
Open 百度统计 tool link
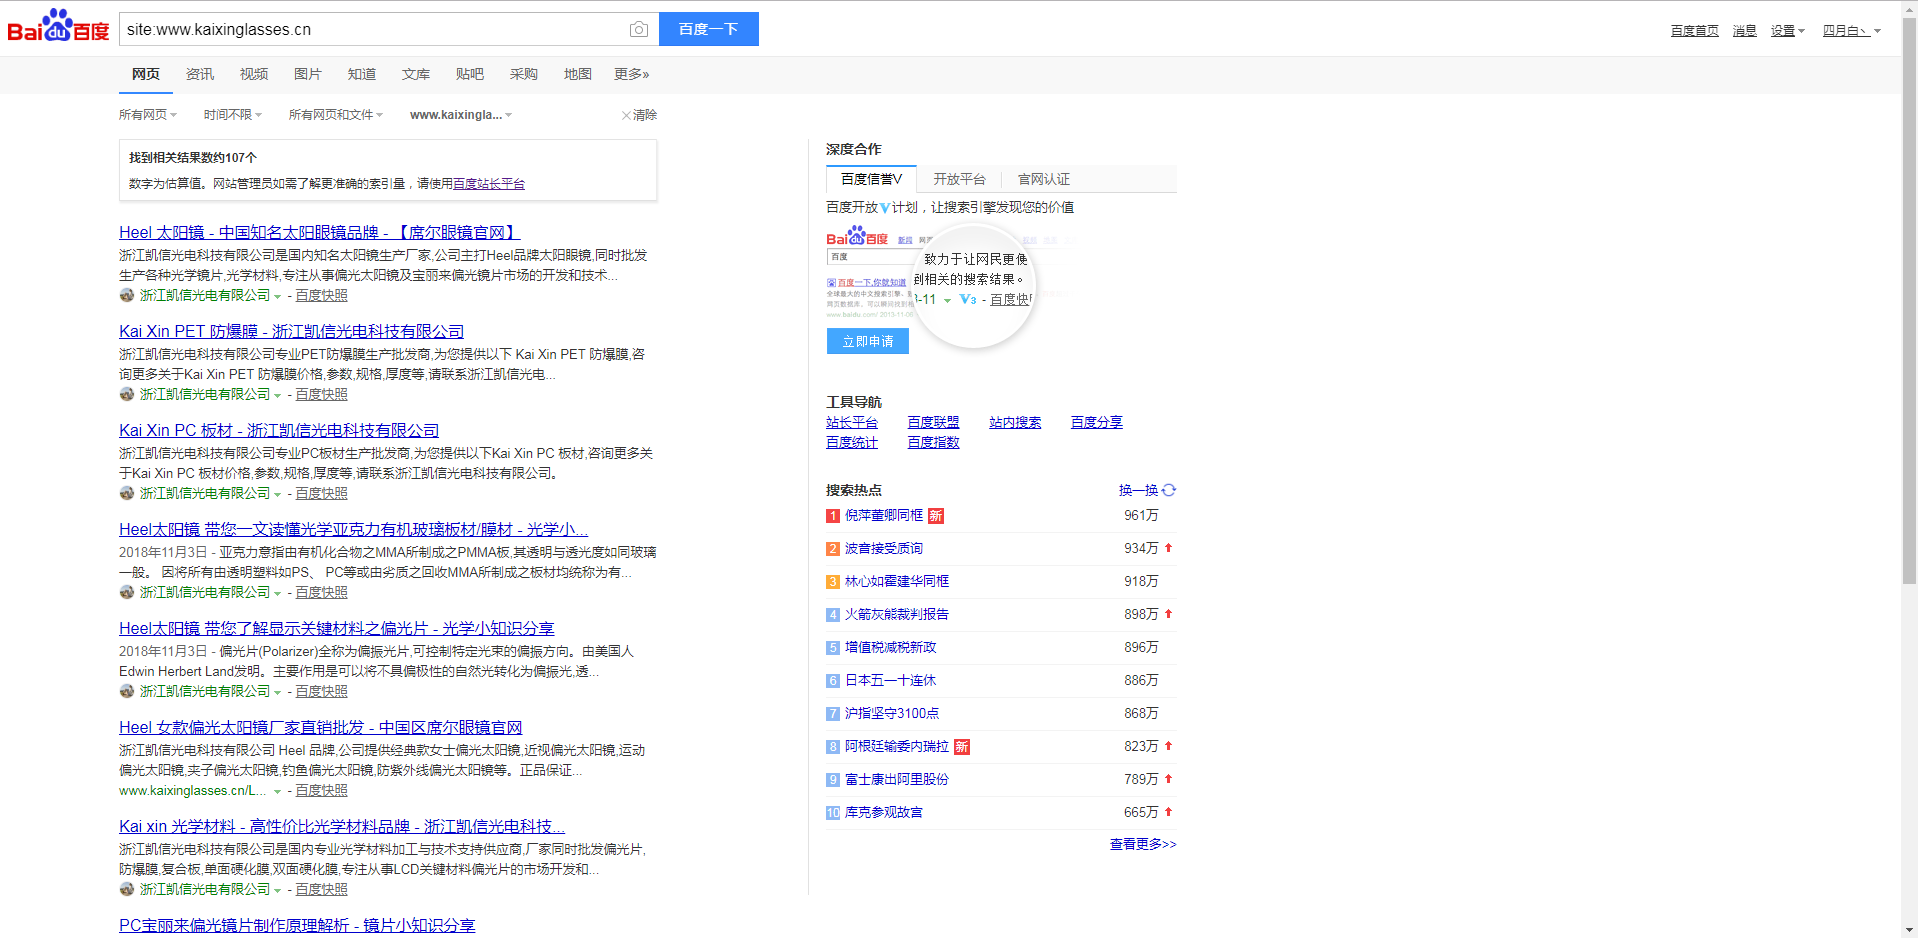pos(852,442)
